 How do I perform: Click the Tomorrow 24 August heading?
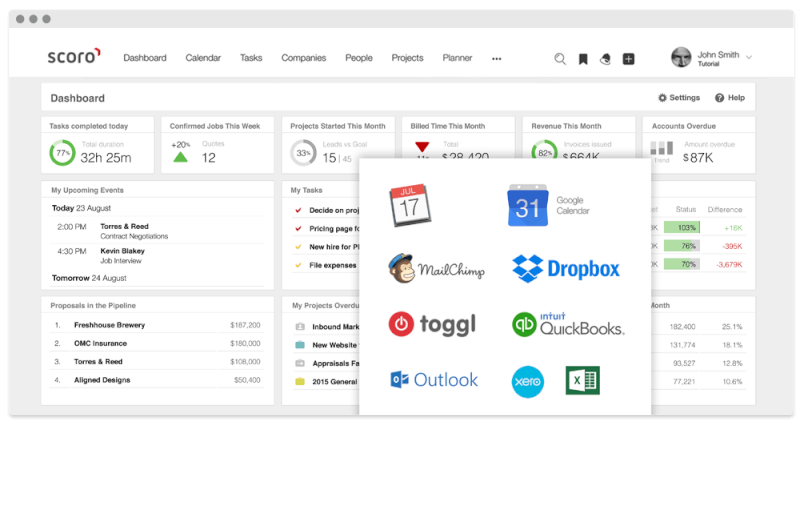pos(89,278)
